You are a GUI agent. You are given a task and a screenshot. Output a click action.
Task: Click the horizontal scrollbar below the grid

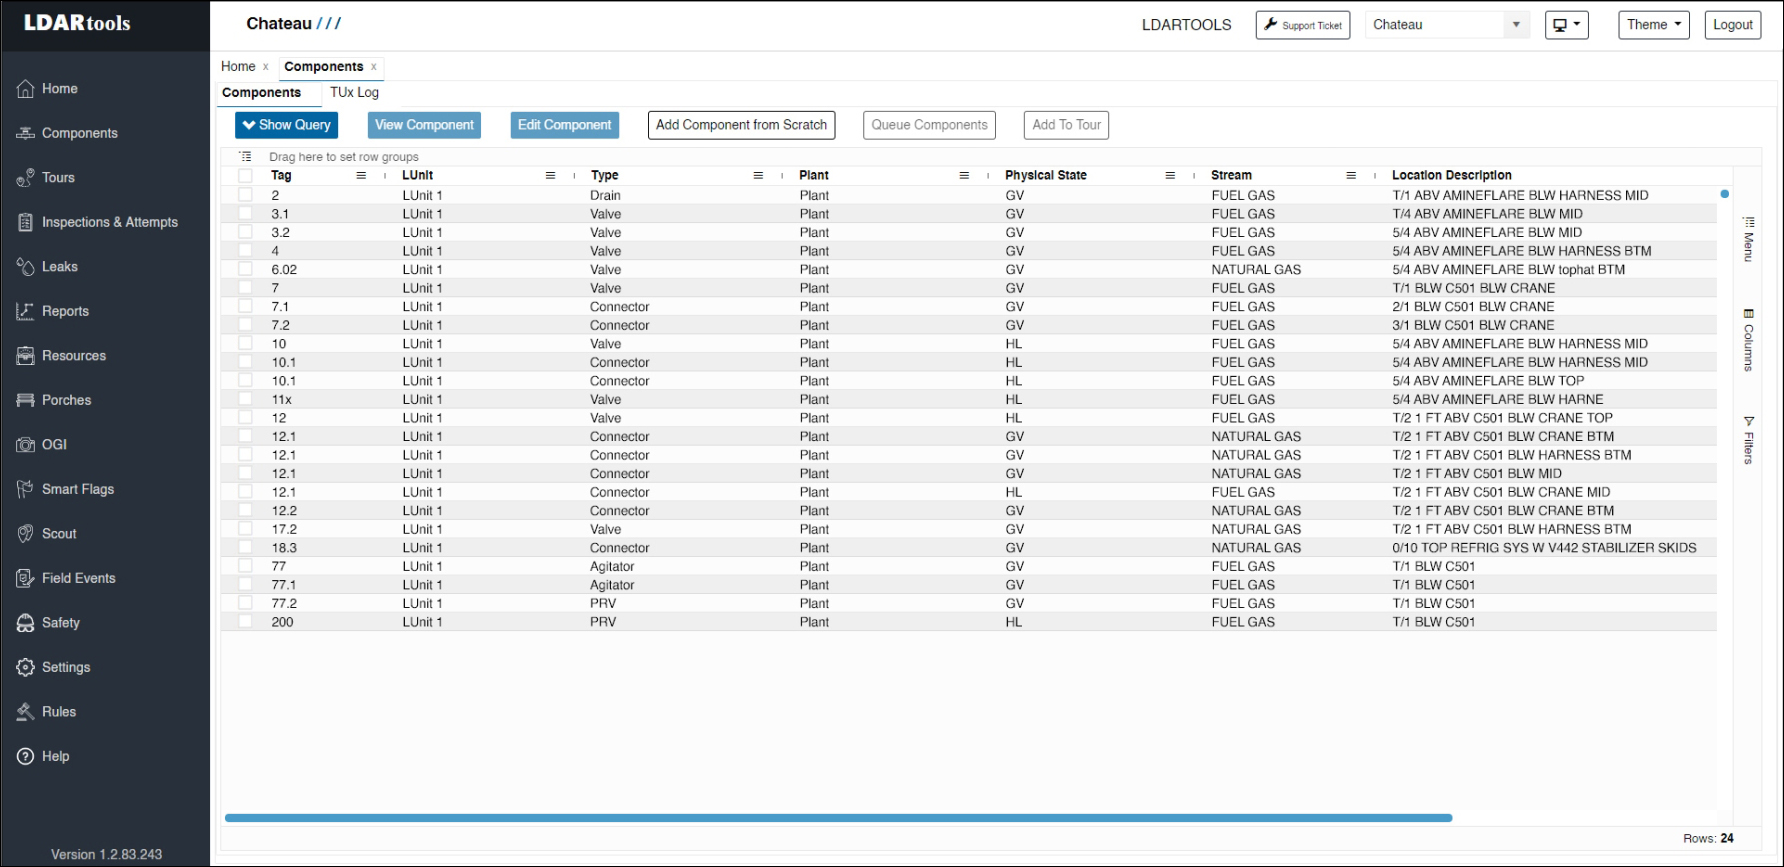point(838,818)
